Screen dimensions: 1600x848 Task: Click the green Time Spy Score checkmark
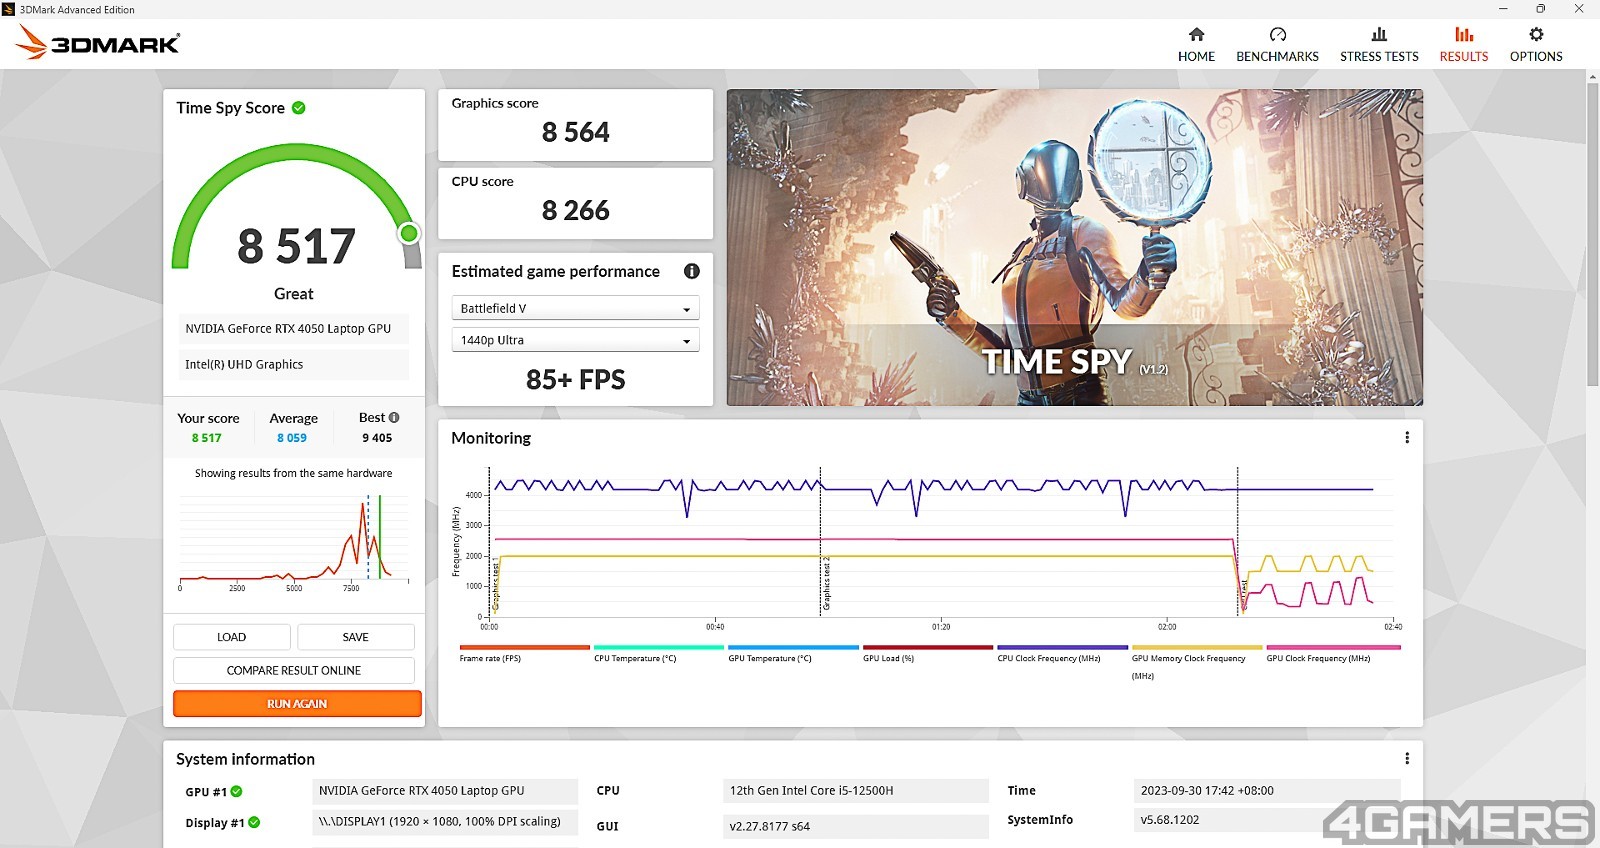point(299,108)
